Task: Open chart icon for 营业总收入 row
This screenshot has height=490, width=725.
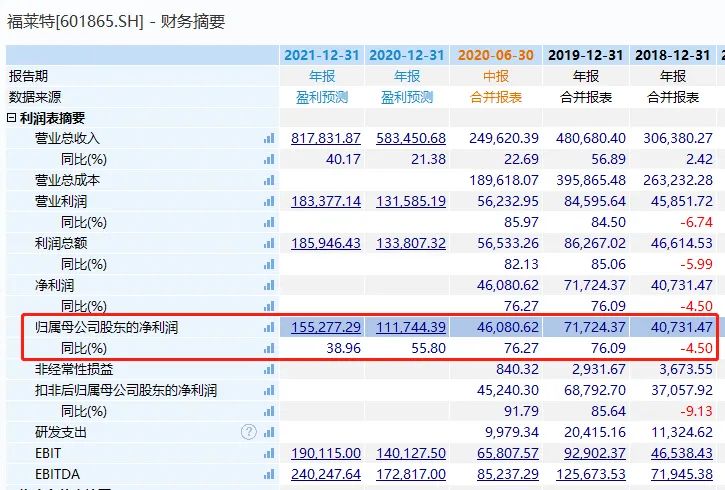Action: pyautogui.click(x=269, y=138)
